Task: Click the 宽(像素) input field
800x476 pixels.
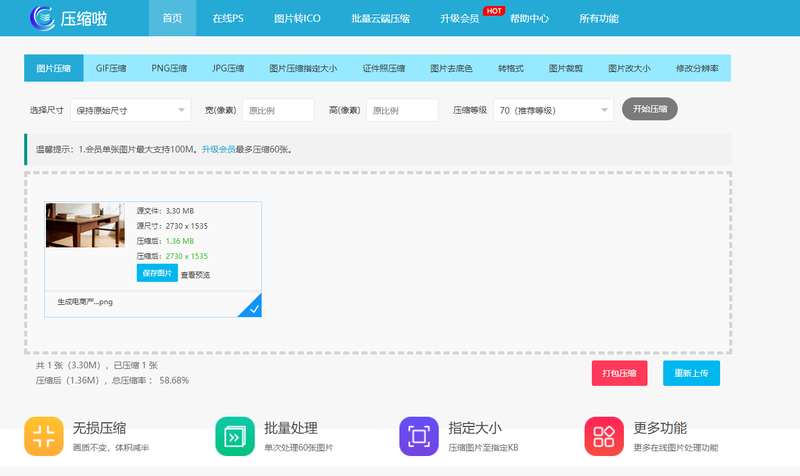Action: 278,110
